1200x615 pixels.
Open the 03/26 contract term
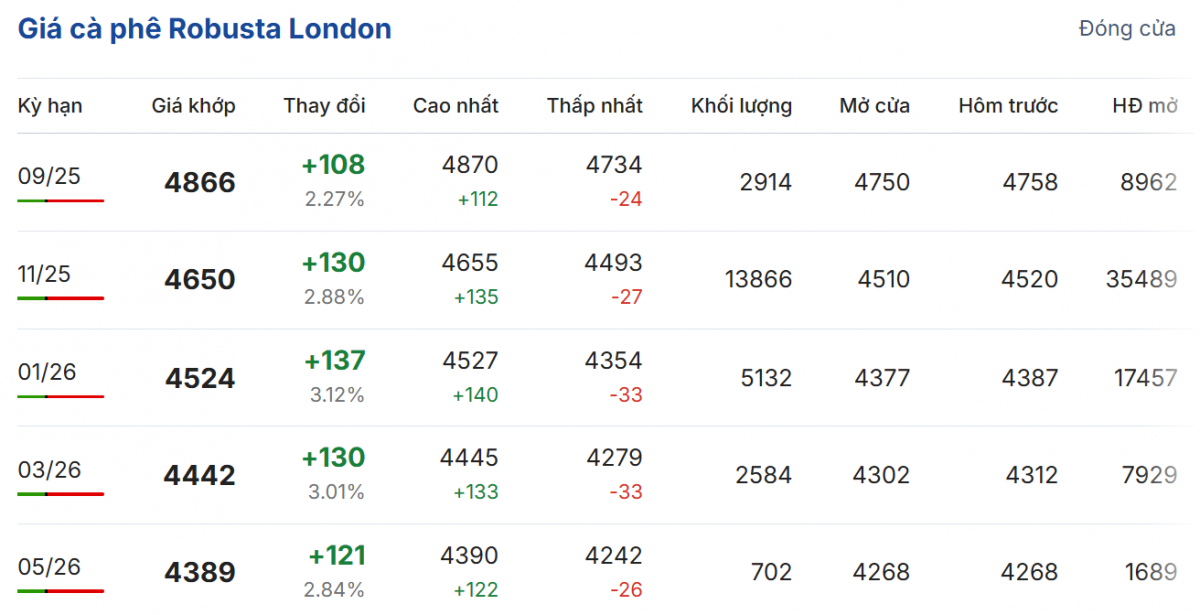(x=49, y=469)
